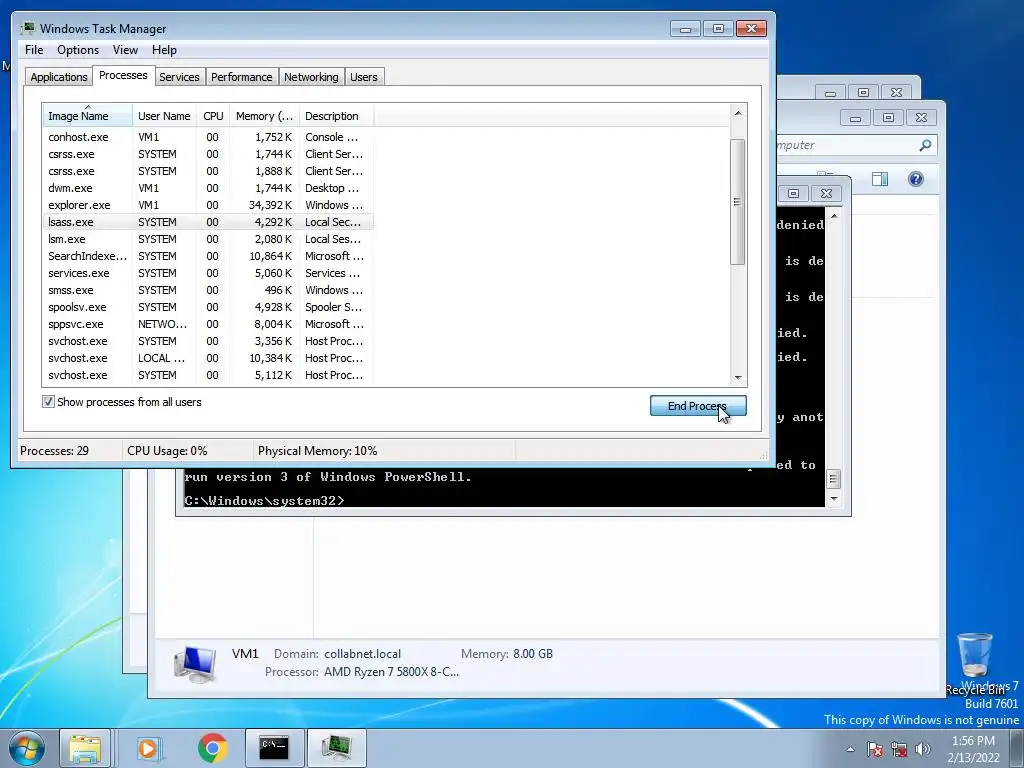Select svchost.exe row with 3,356 K memory
The width and height of the screenshot is (1024, 768).
(x=208, y=341)
